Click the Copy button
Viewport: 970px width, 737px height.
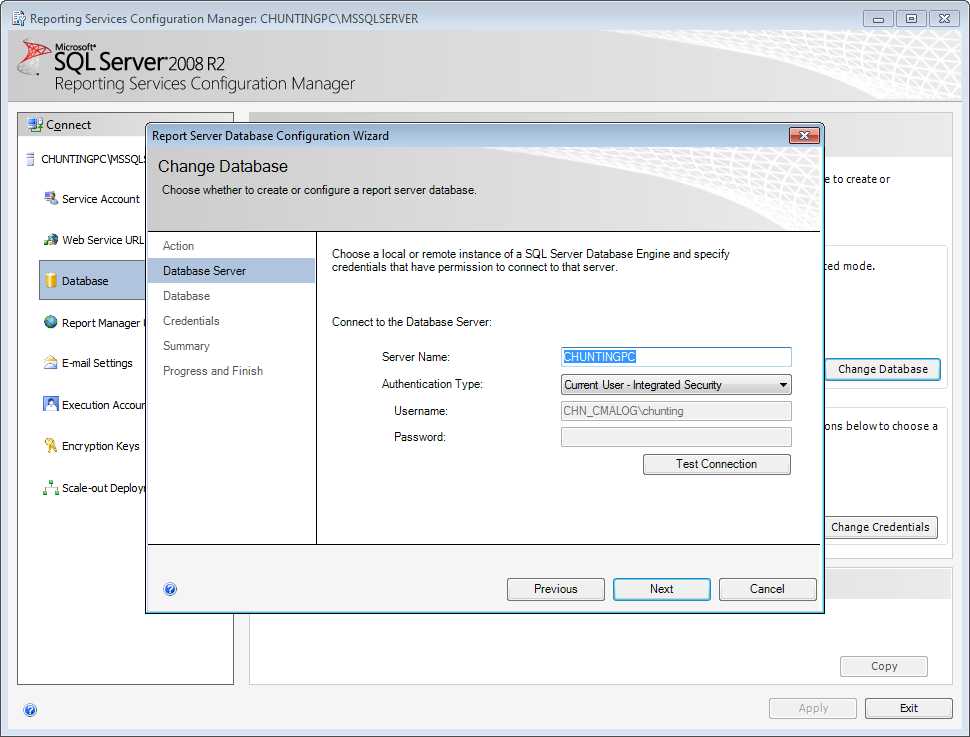pos(883,666)
